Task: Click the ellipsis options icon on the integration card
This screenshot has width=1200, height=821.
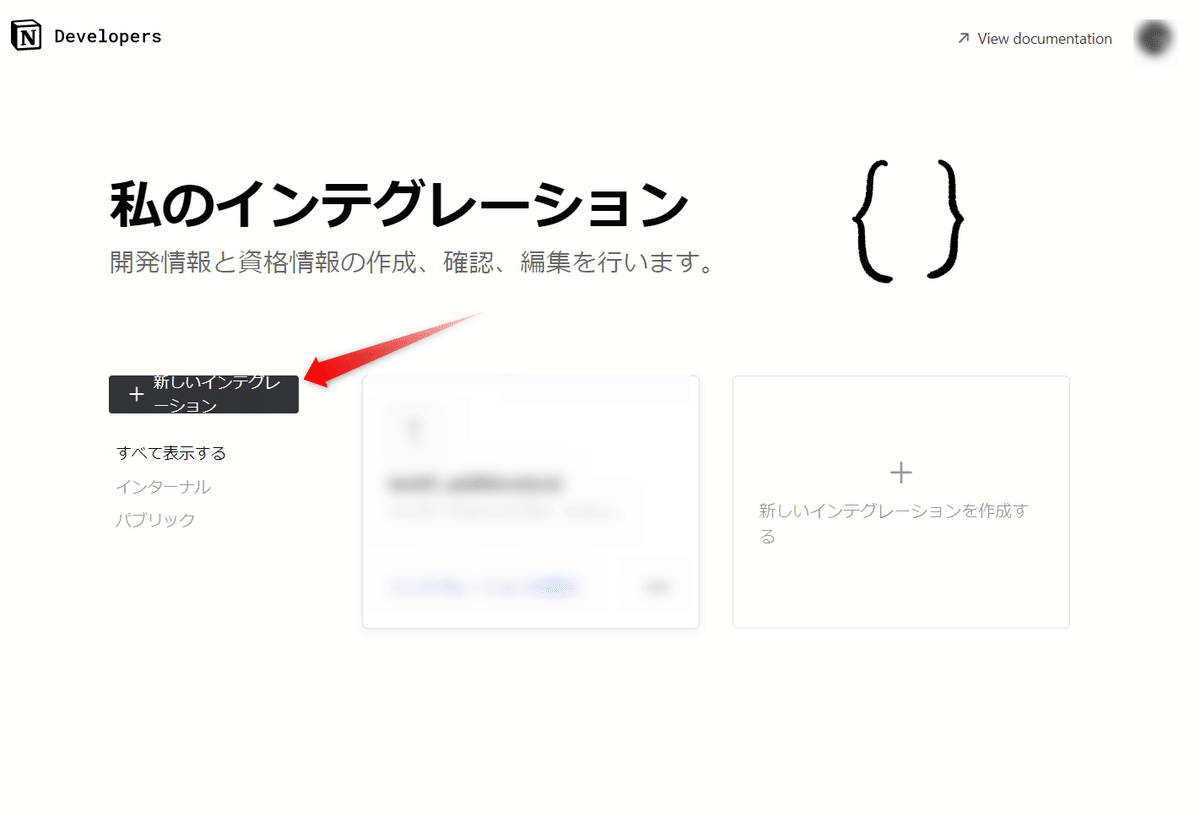Action: point(657,586)
